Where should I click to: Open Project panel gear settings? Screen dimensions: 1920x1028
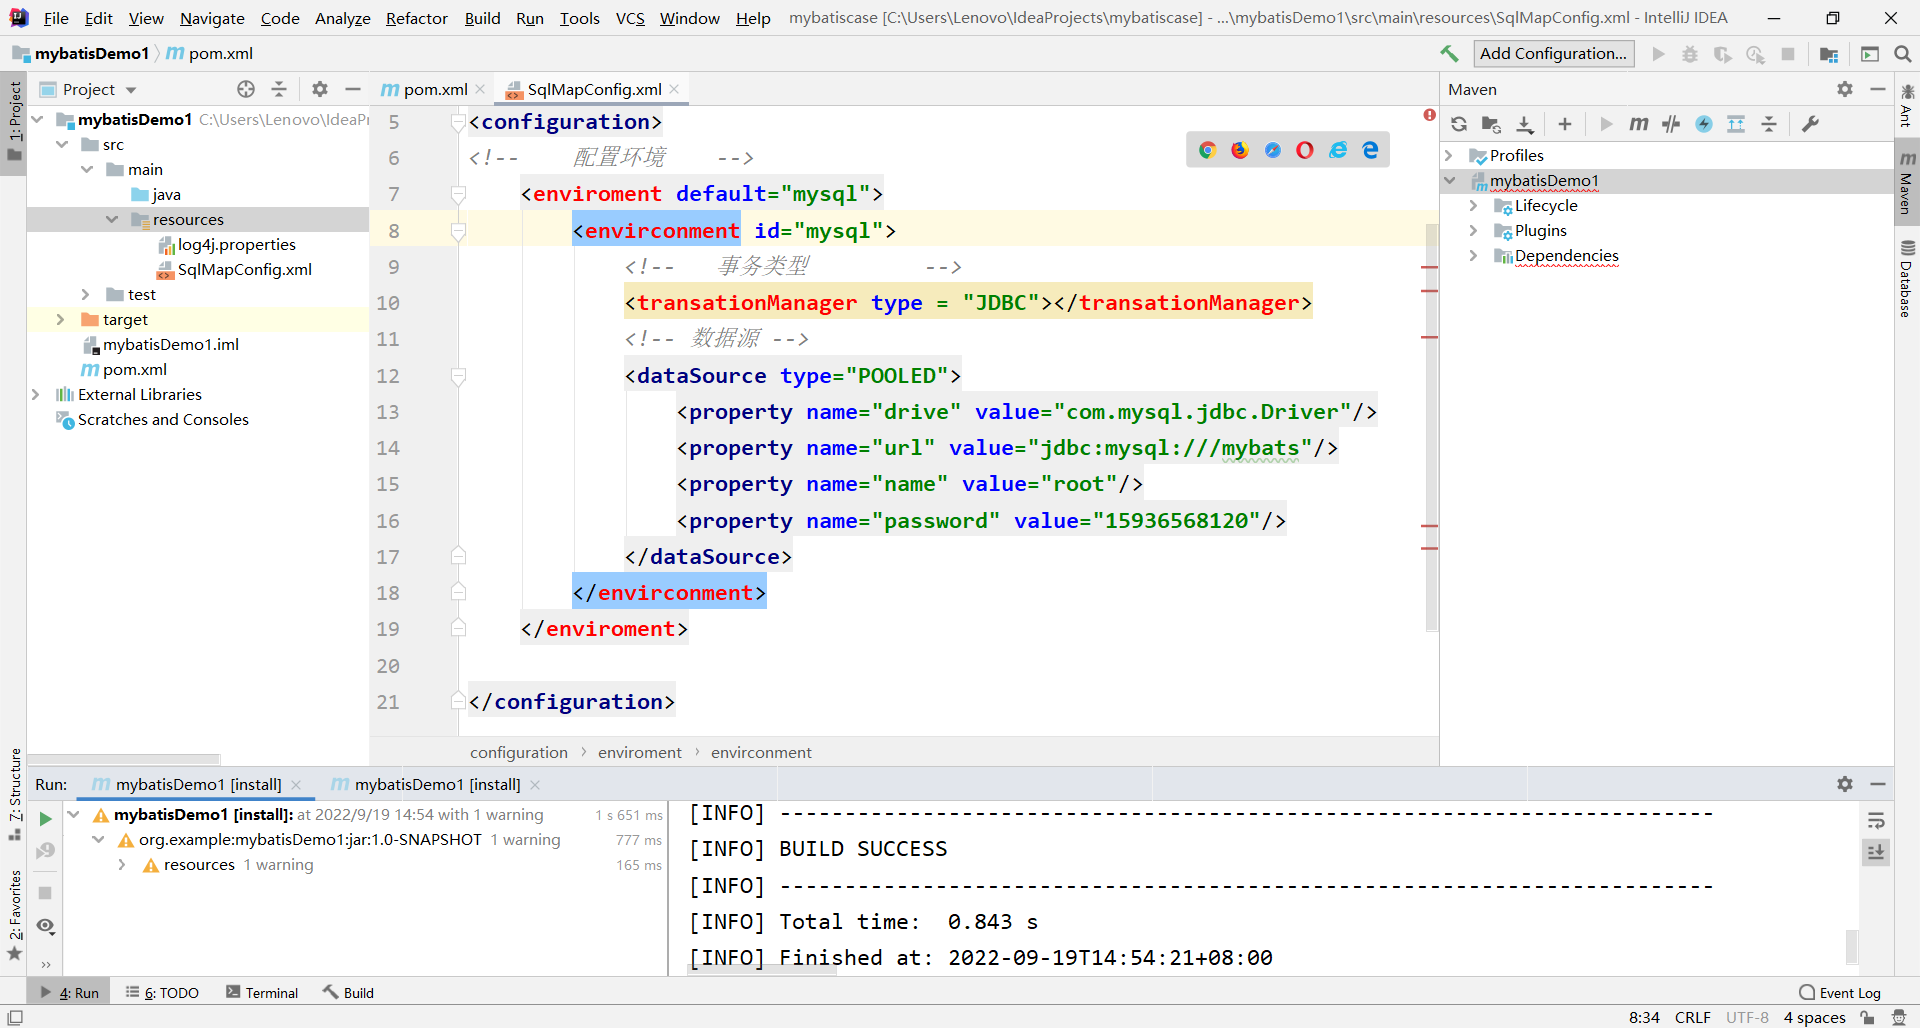click(x=320, y=89)
